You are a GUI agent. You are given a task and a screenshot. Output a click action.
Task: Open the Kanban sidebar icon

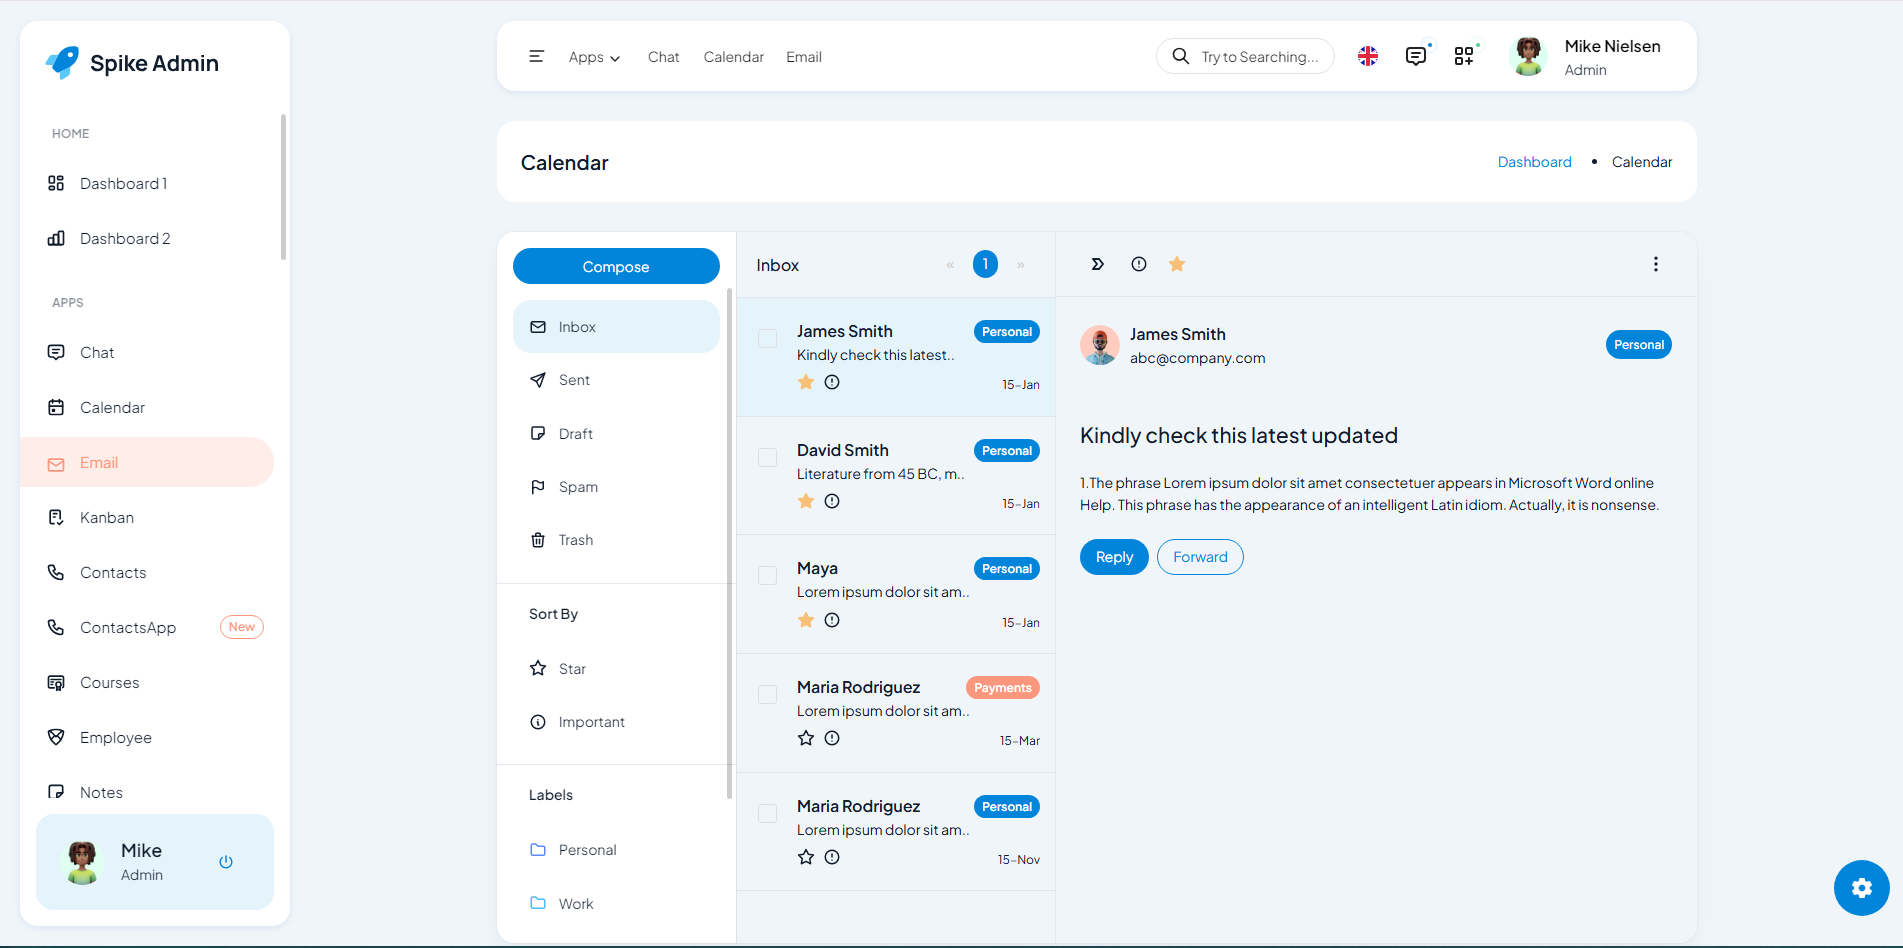56,517
